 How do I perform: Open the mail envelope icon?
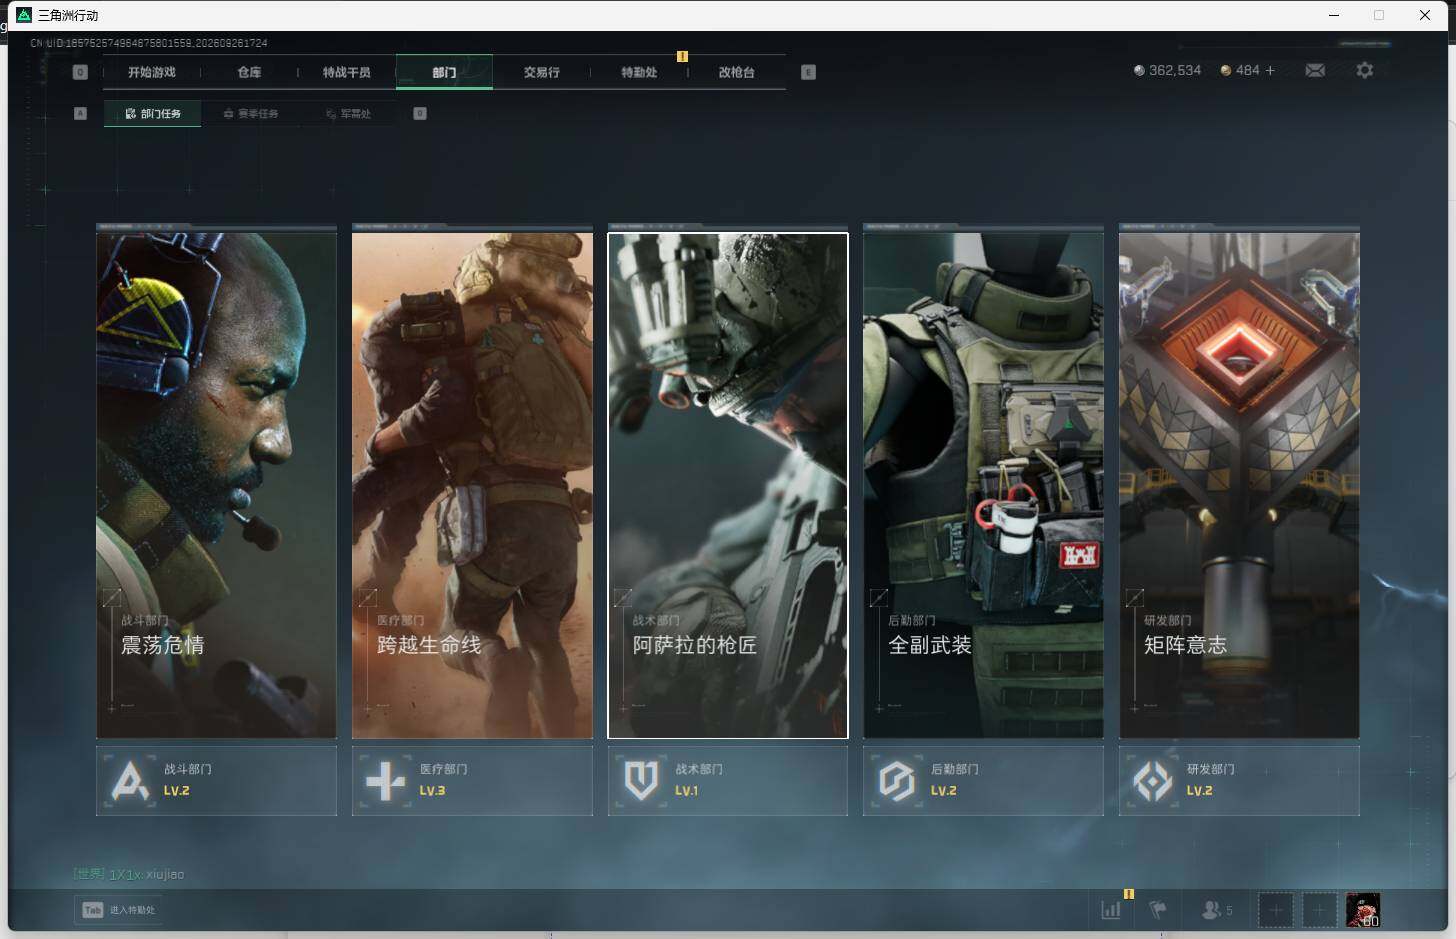pyautogui.click(x=1315, y=70)
